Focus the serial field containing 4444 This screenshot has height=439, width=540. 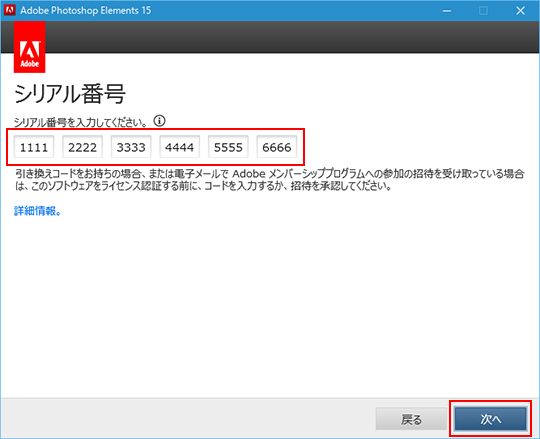[180, 147]
